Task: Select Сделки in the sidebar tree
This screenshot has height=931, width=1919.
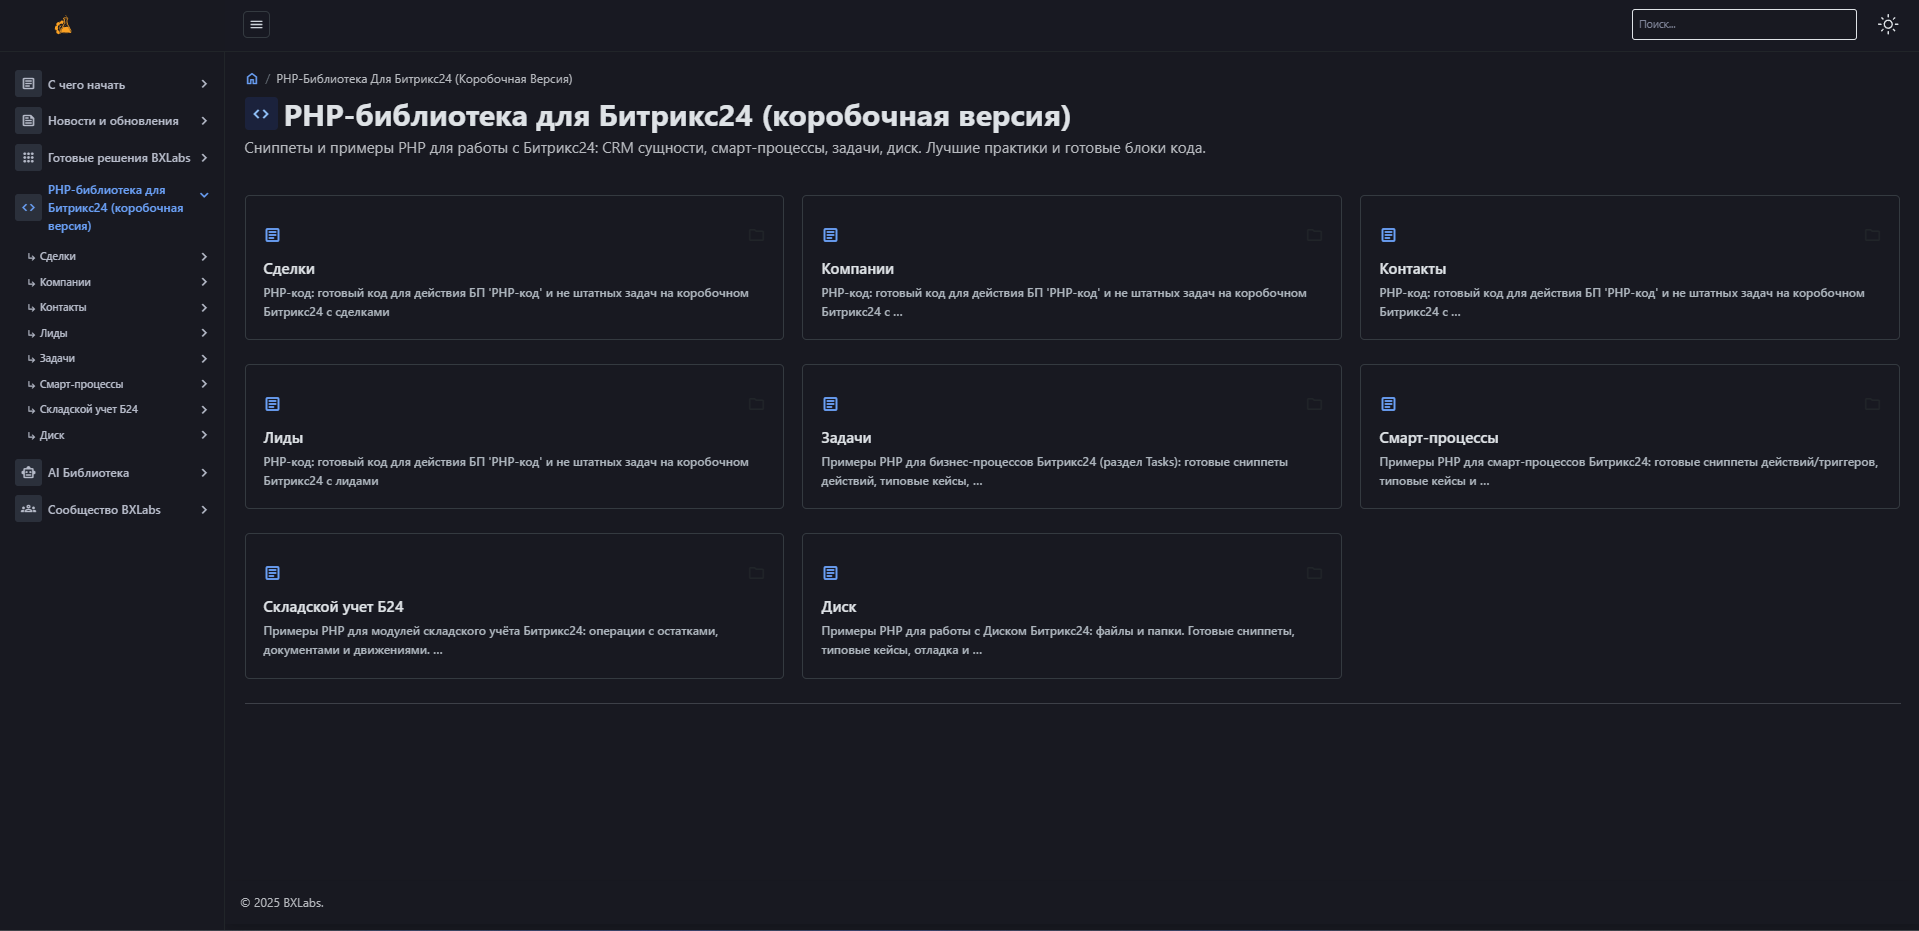Action: click(57, 257)
